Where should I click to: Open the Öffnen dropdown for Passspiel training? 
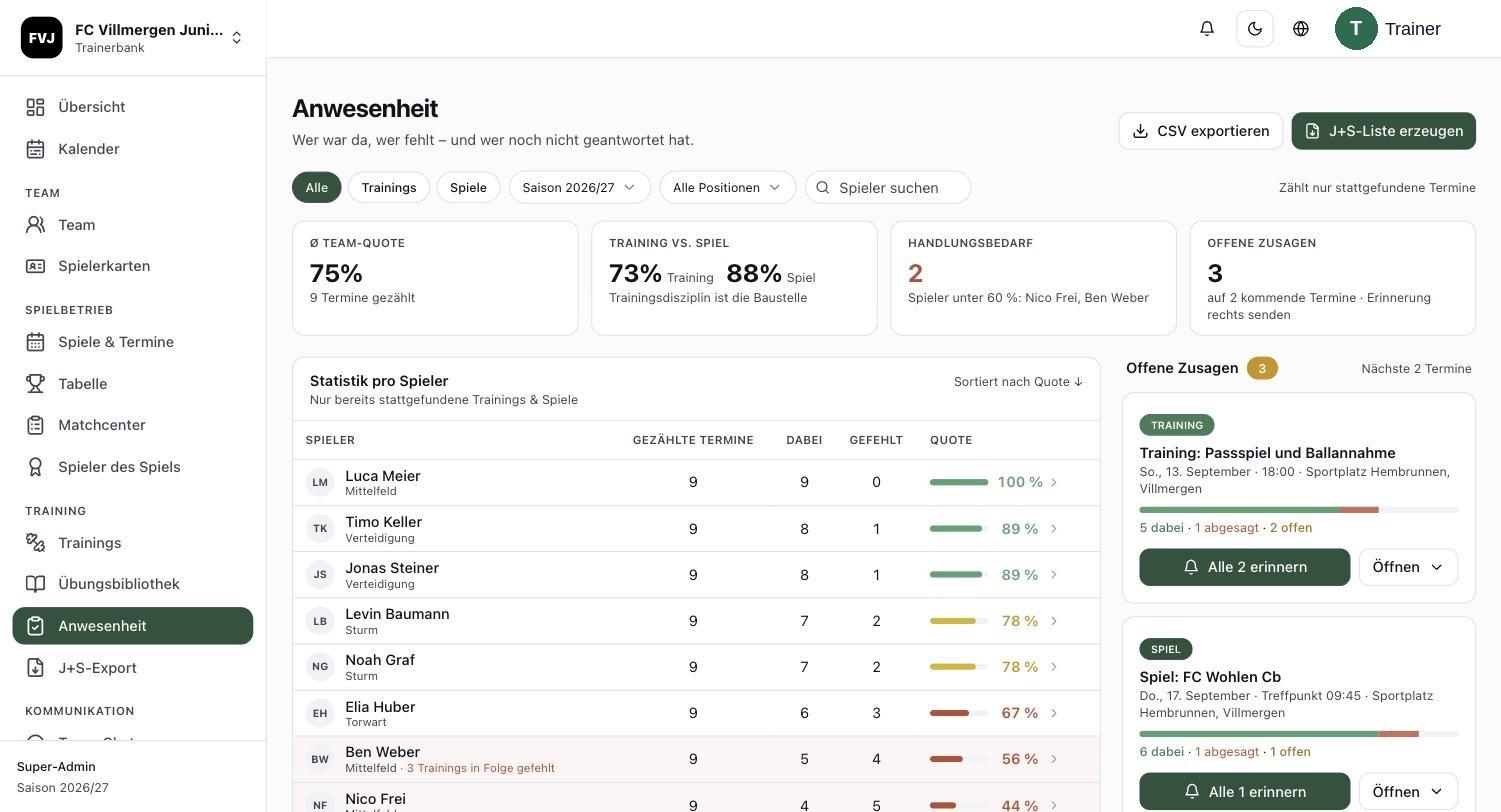[x=1408, y=567]
